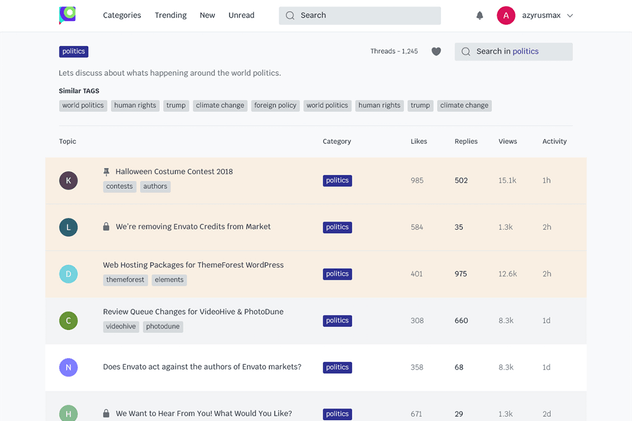Click 'Threads - 1,245' count text
Viewport: 632px width, 421px height.
point(394,52)
